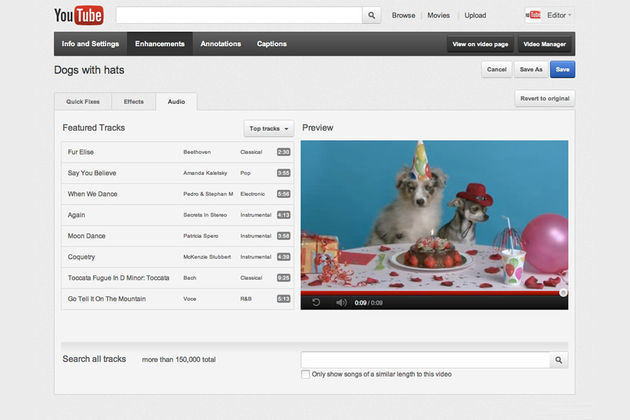Image resolution: width=630 pixels, height=420 pixels.
Task: Click the 9:25 duration badge for Toccata Fugue
Action: (x=283, y=277)
